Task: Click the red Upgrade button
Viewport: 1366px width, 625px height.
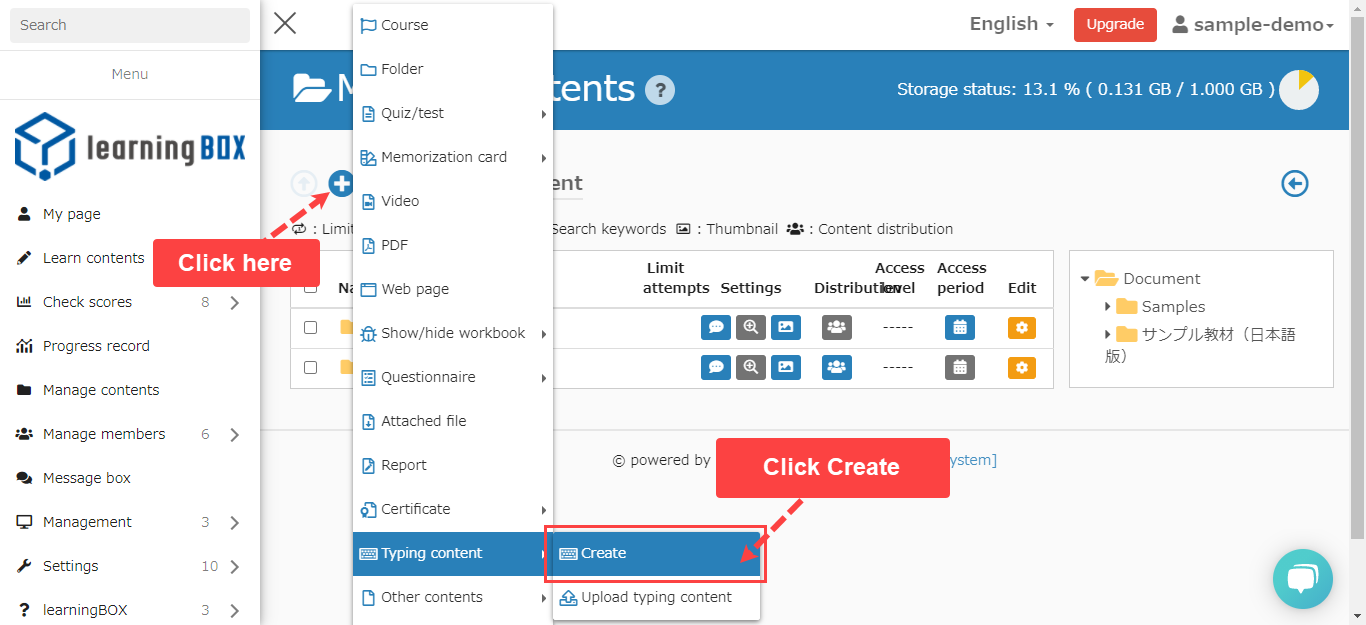Action: (x=1114, y=25)
